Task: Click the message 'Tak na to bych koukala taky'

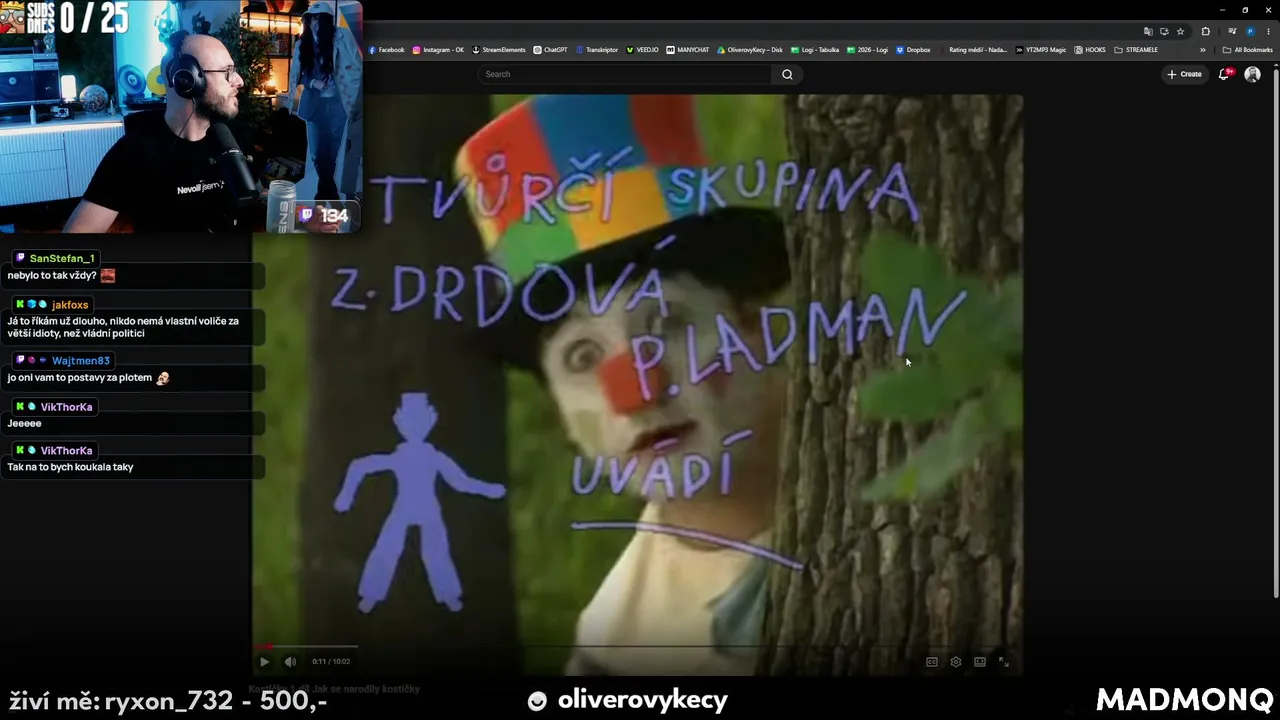Action: click(x=70, y=467)
